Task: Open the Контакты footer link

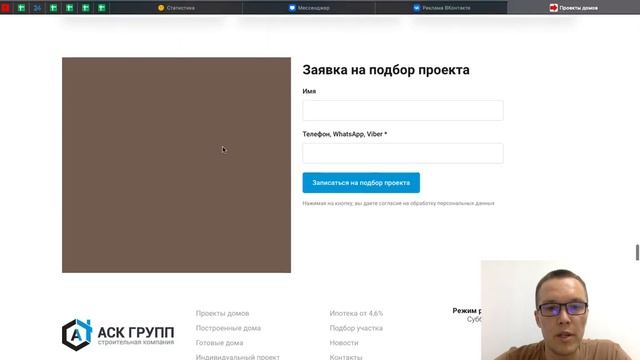Action: coord(346,357)
